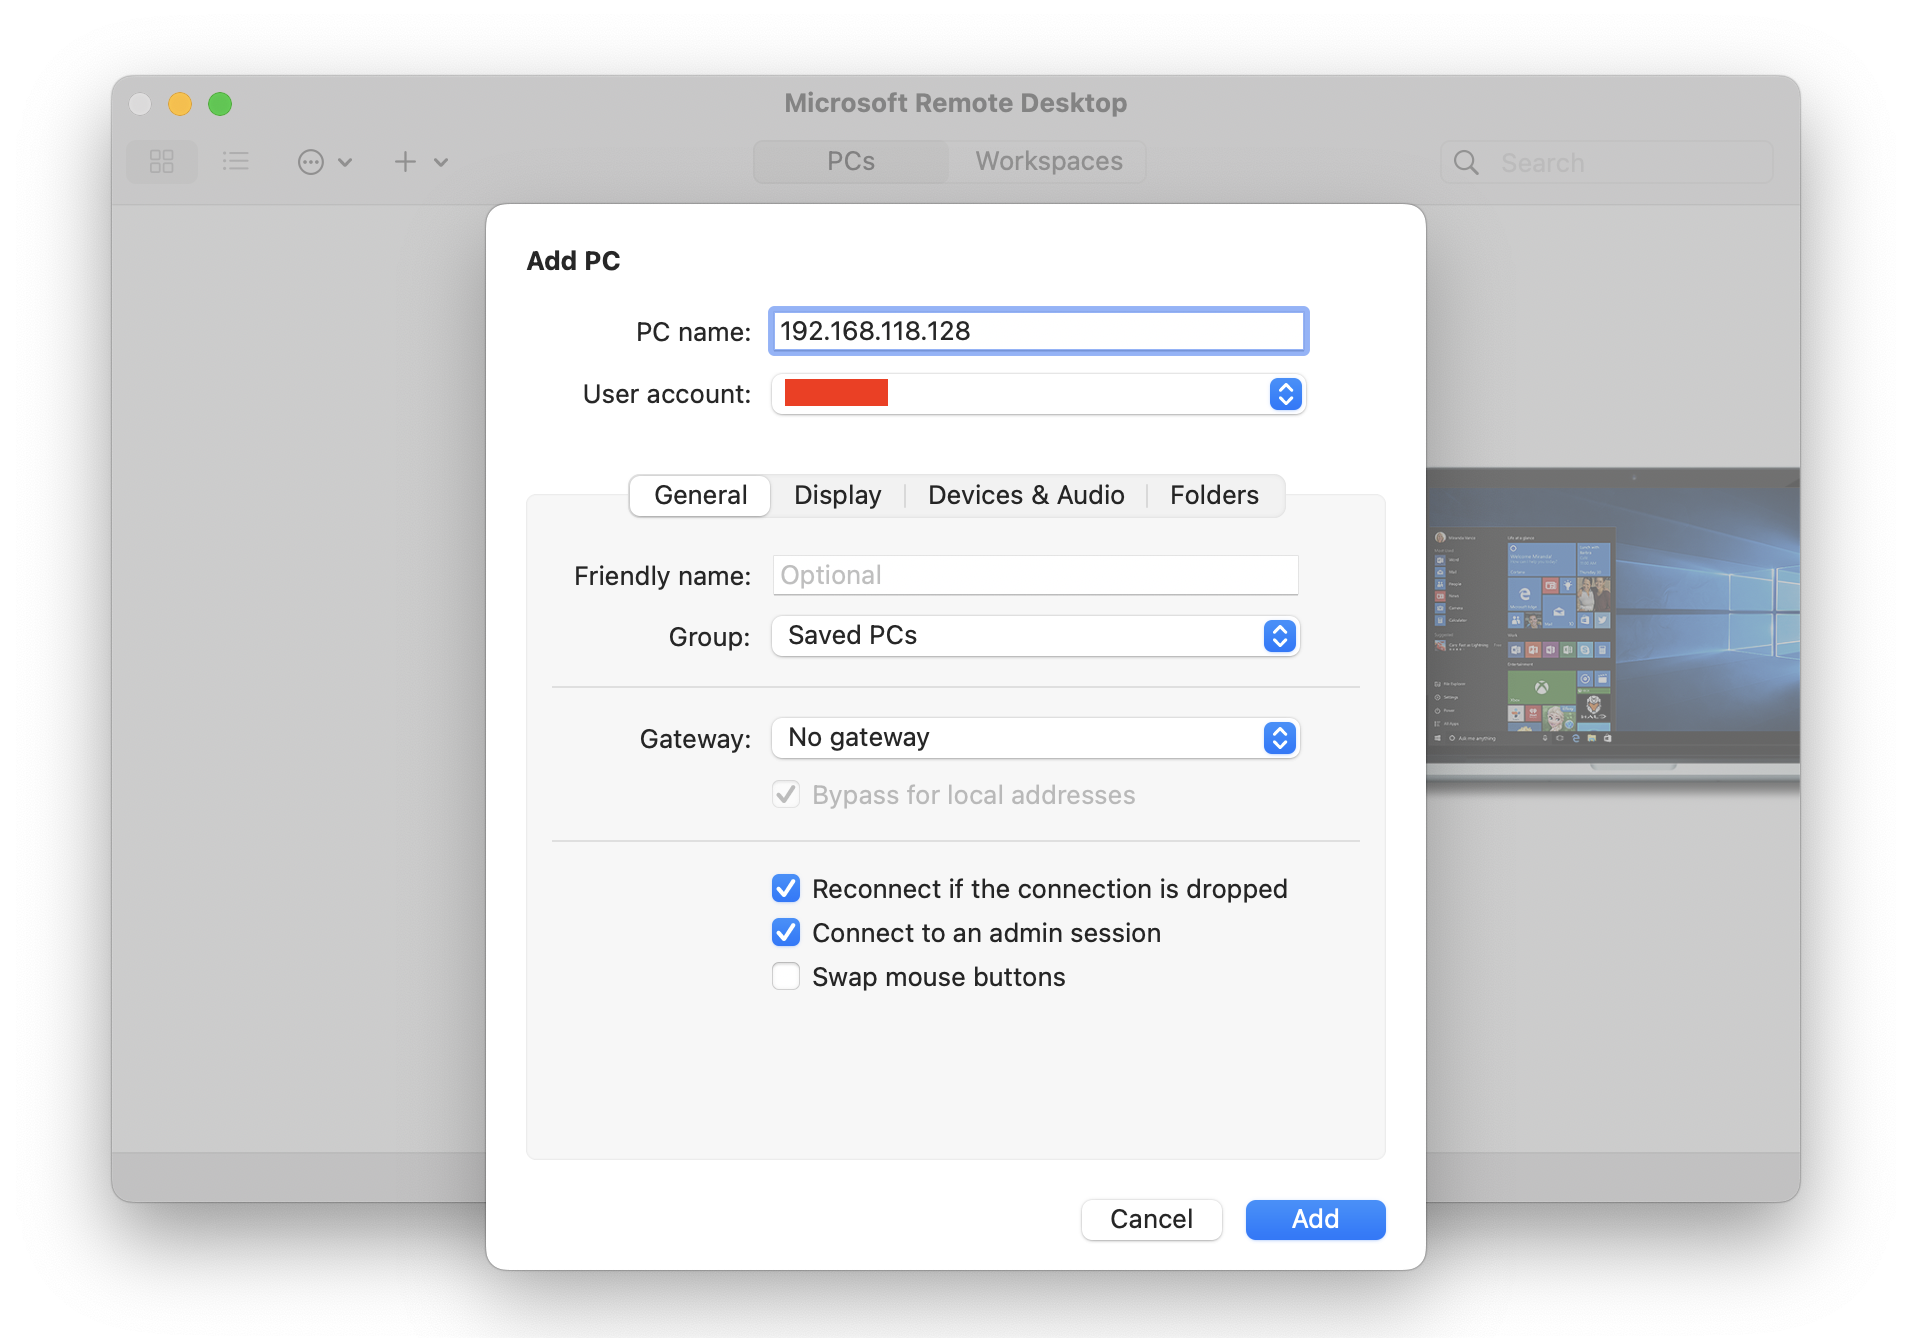Viewport: 1912px width, 1338px height.
Task: Switch to grid view icon in toolbar
Action: coord(162,162)
